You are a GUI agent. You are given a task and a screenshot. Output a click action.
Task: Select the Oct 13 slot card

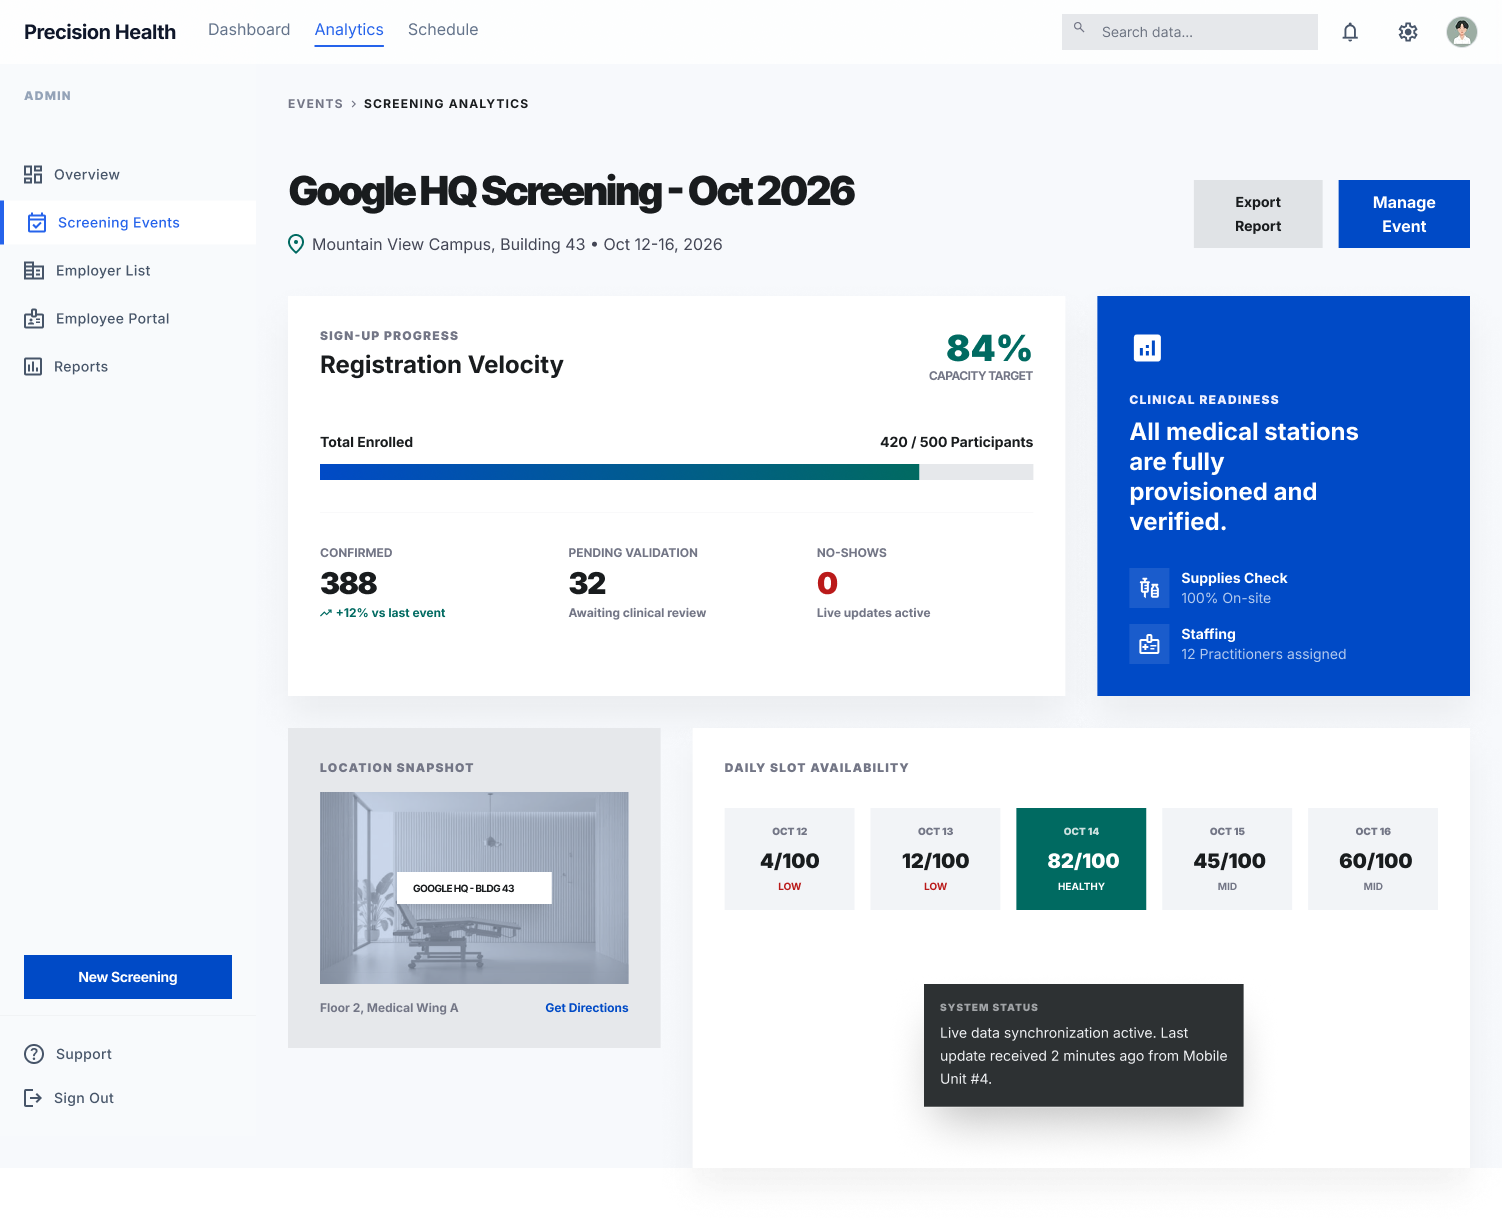(935, 859)
